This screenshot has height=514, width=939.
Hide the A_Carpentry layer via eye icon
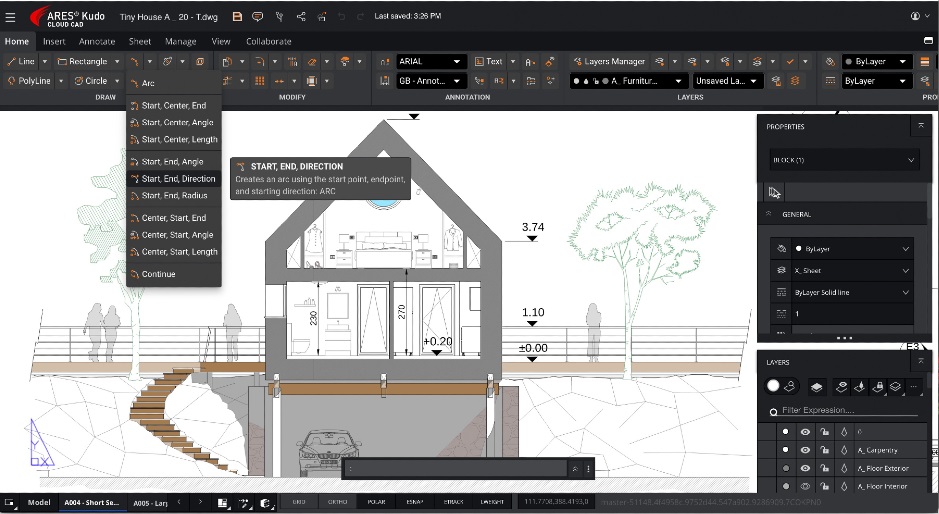click(x=805, y=450)
